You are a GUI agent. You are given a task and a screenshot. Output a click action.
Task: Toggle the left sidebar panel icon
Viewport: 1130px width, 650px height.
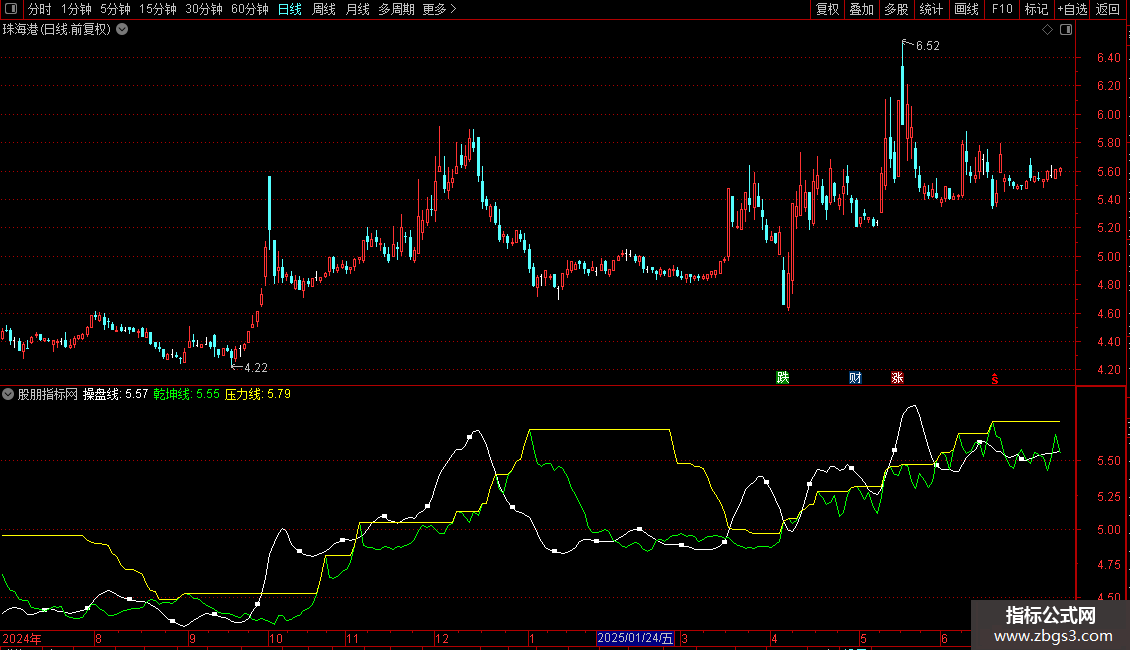tap(11, 9)
